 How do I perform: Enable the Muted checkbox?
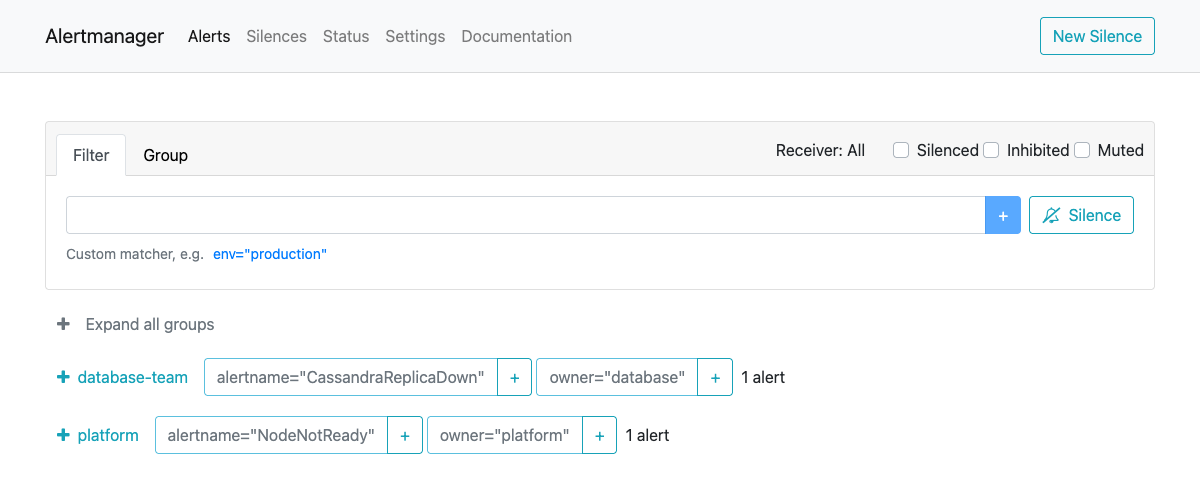coord(1082,150)
